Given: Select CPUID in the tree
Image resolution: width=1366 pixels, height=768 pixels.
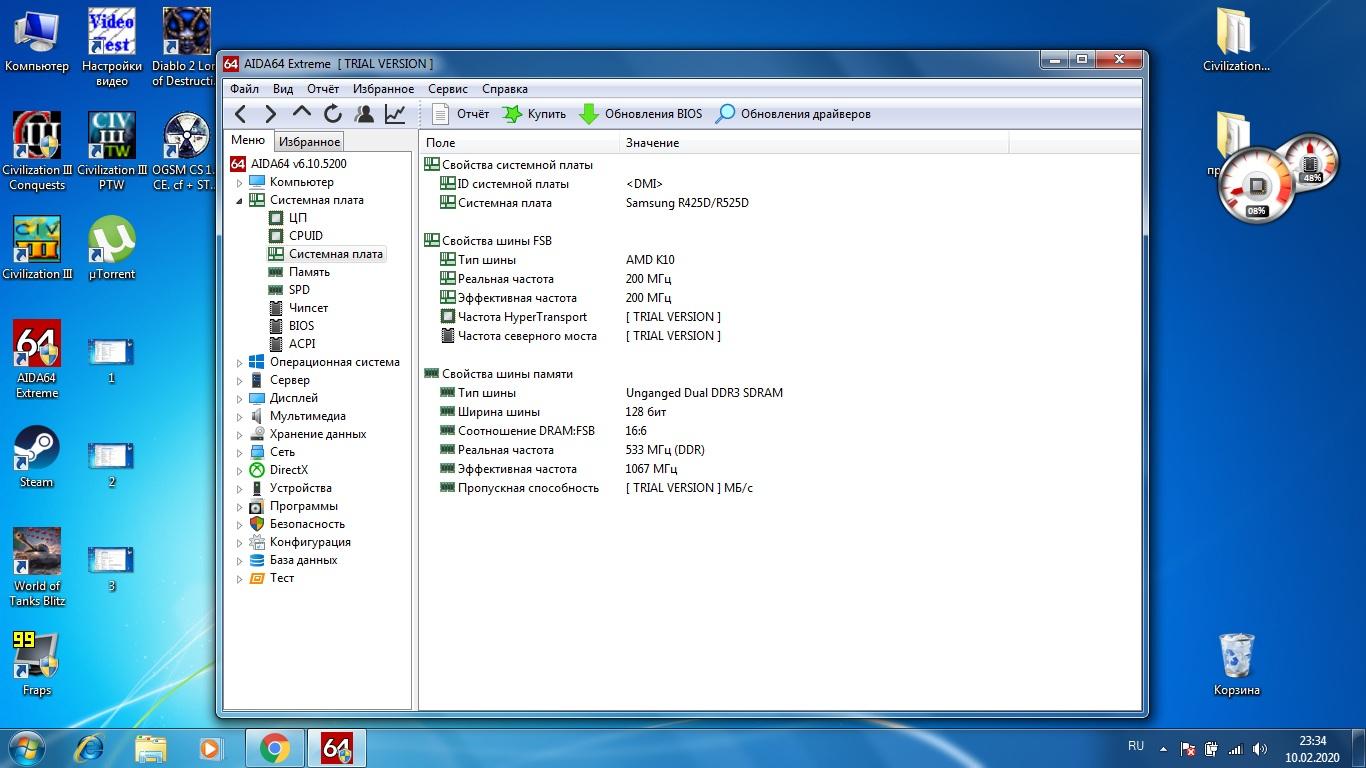Looking at the screenshot, I should pos(305,236).
